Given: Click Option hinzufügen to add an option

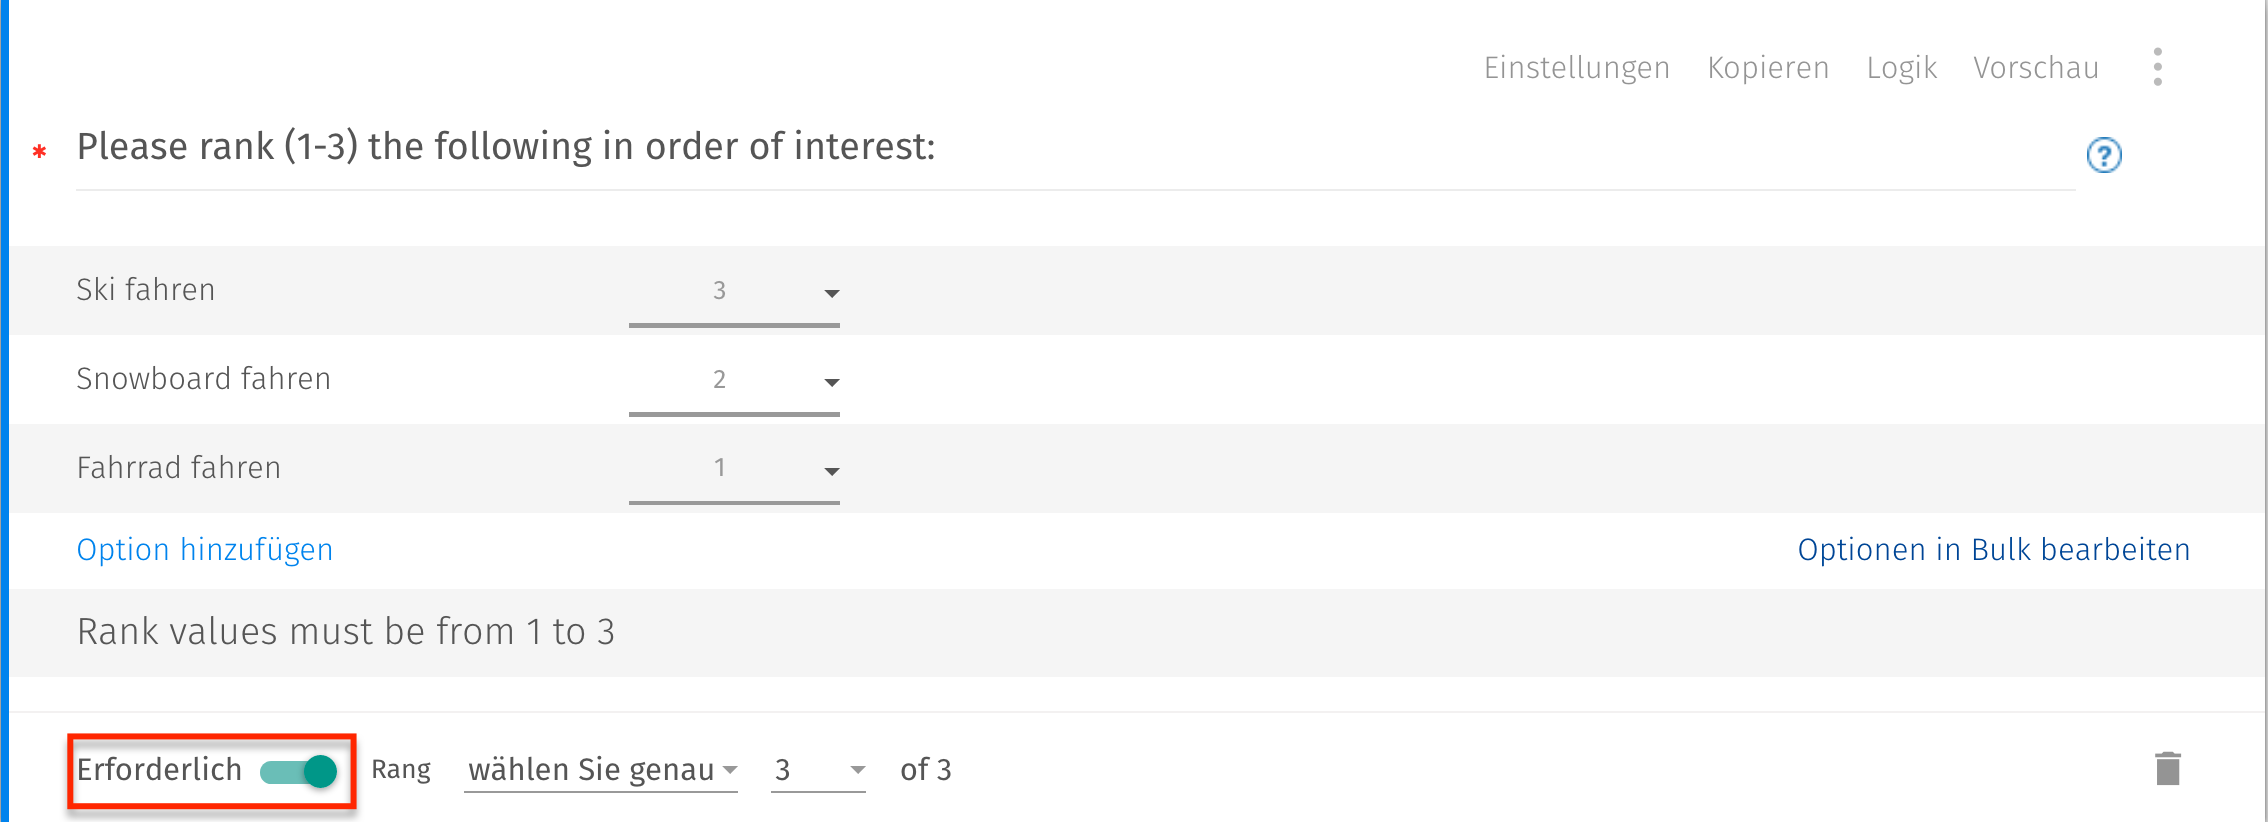Looking at the screenshot, I should 205,549.
